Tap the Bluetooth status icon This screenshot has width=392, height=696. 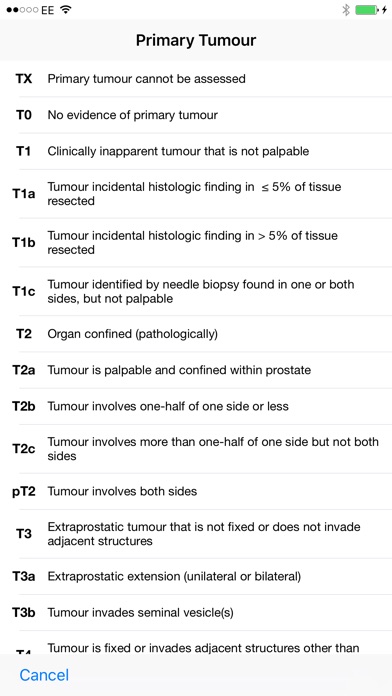pyautogui.click(x=346, y=10)
